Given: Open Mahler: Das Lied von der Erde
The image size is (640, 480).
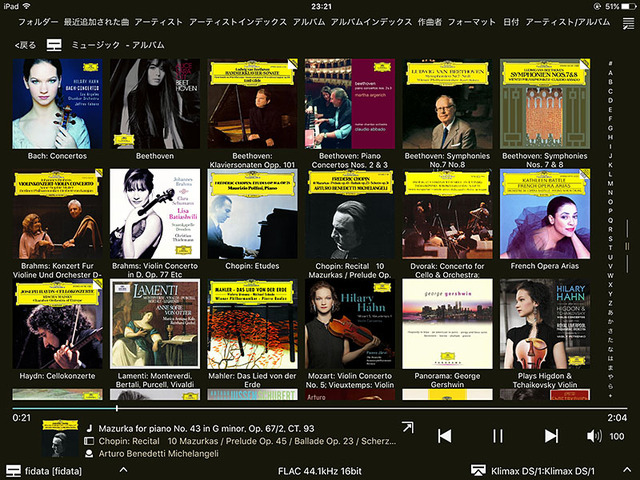Looking at the screenshot, I should tap(252, 324).
